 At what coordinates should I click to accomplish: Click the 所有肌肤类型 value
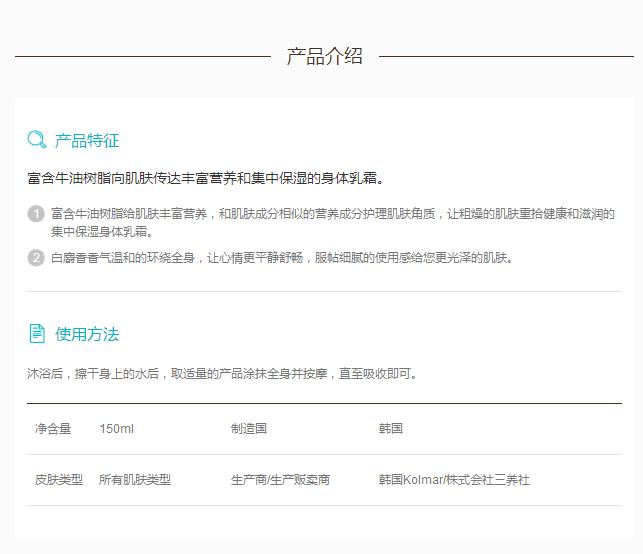pos(135,480)
